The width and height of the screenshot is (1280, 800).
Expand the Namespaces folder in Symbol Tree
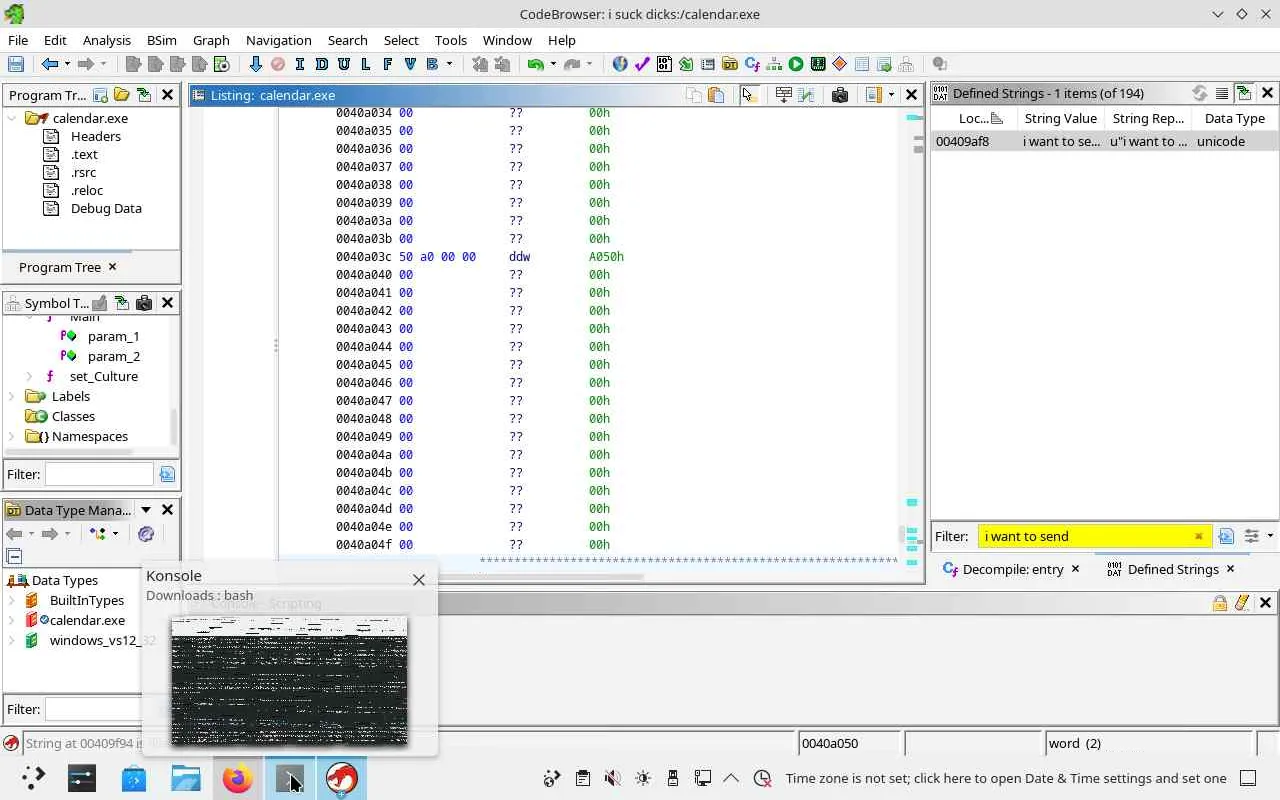12,436
